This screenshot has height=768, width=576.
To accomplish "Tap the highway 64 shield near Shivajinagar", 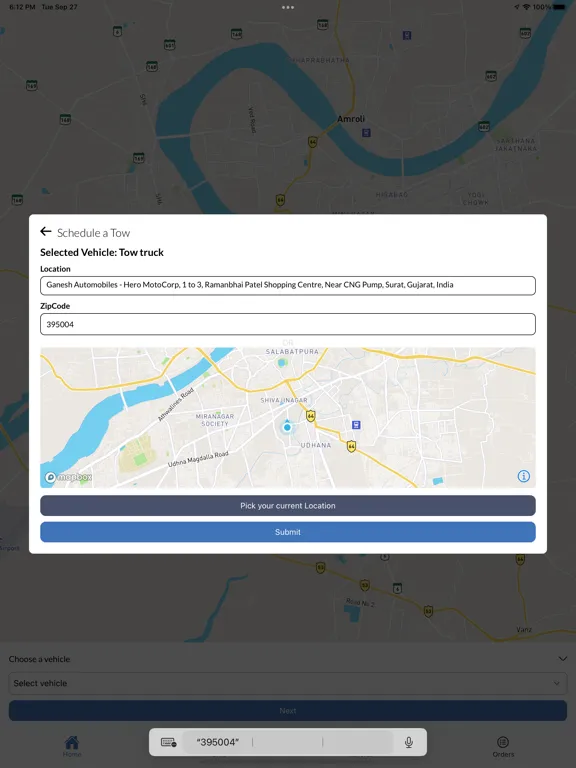I will click(x=311, y=416).
